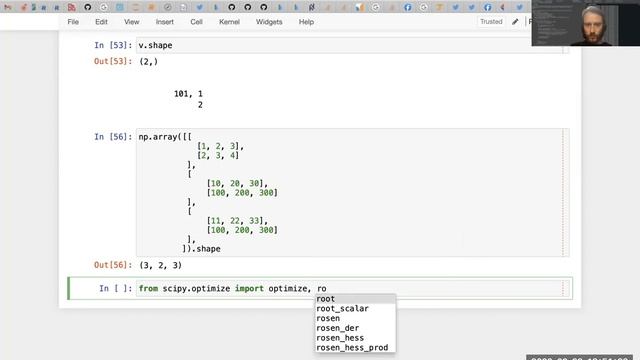Click the '[11, 22, 33],' code line

pos(237,221)
